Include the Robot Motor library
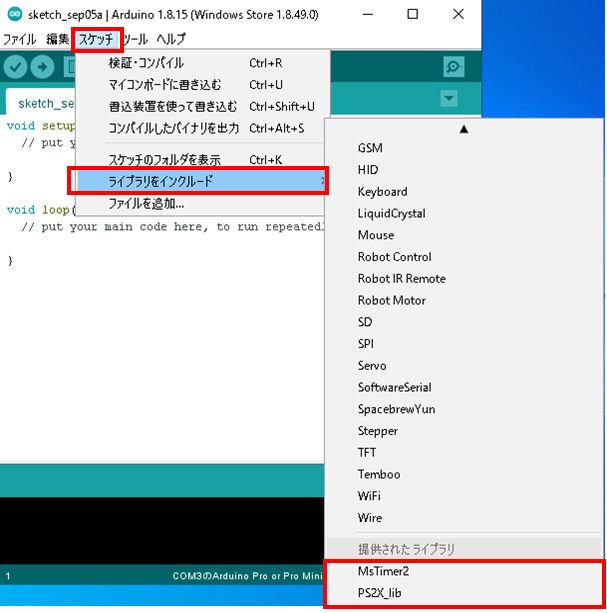The image size is (607, 613). pyautogui.click(x=464, y=300)
